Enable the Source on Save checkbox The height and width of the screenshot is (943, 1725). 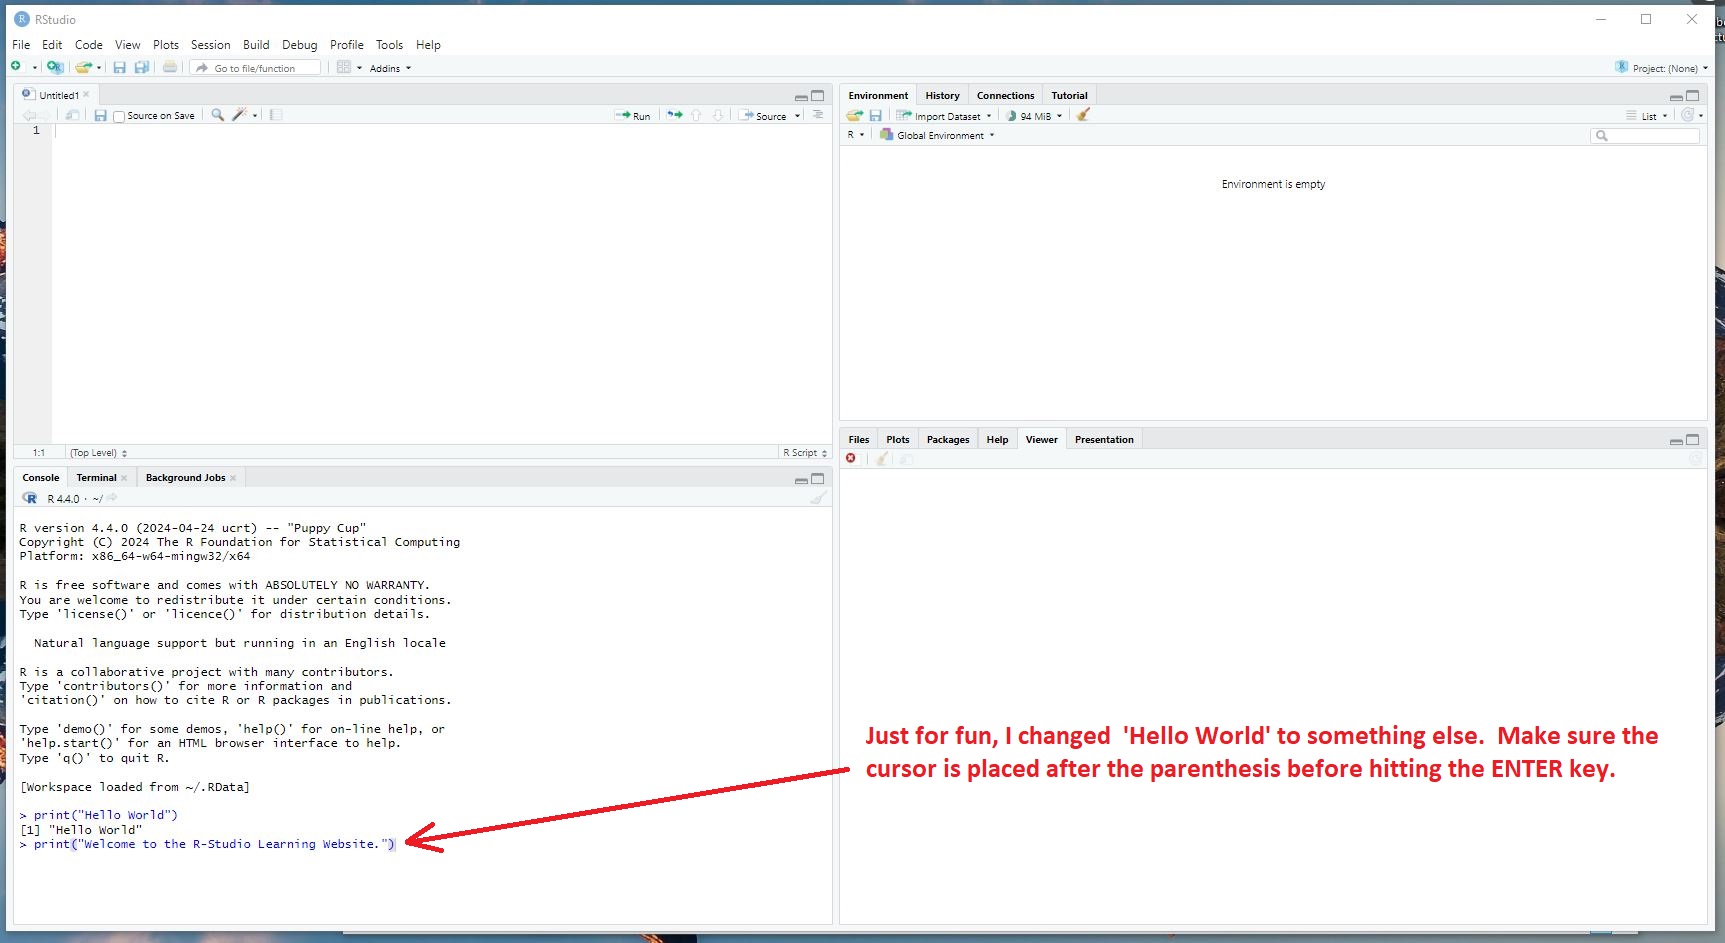tap(119, 116)
